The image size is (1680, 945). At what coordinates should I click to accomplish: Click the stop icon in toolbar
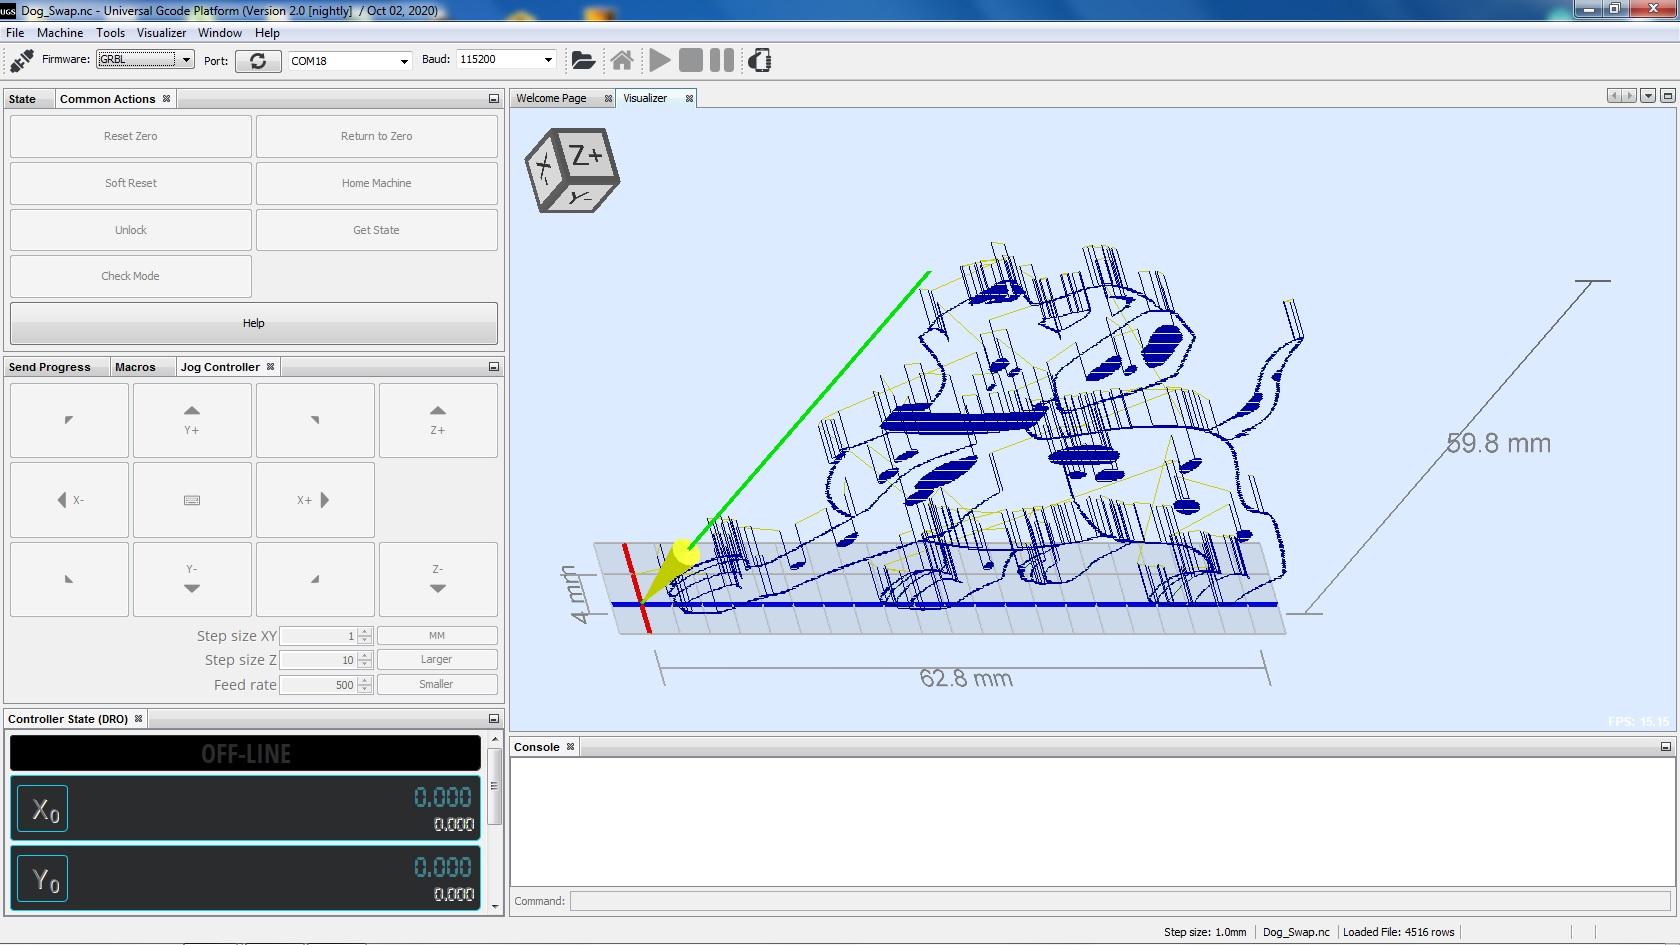coord(691,61)
